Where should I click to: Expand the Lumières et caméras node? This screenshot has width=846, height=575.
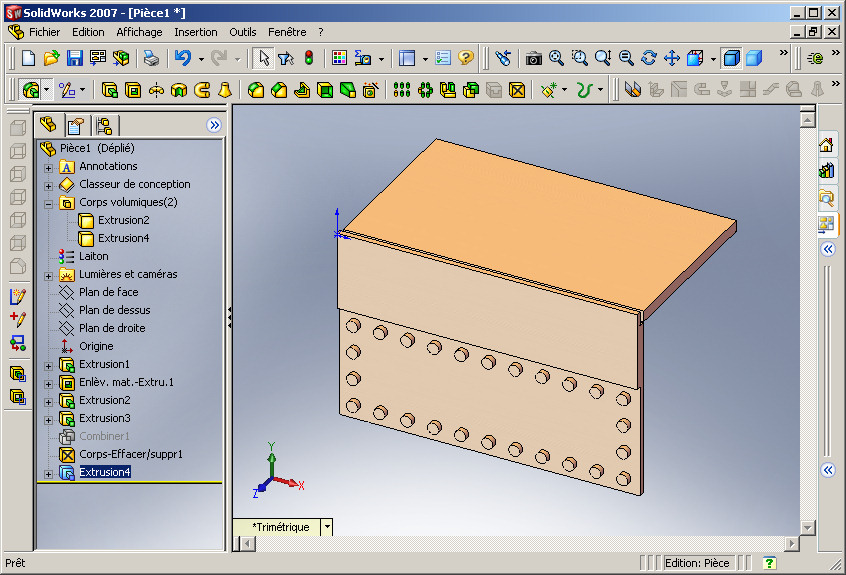48,276
